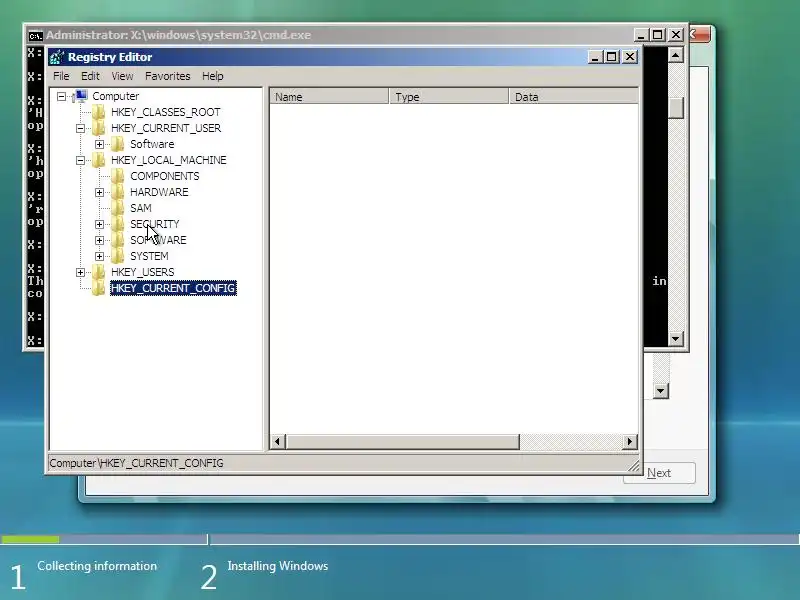The width and height of the screenshot is (800, 600).
Task: Collapse the HKEY_LOCAL_MACHINE branch
Action: (81, 160)
